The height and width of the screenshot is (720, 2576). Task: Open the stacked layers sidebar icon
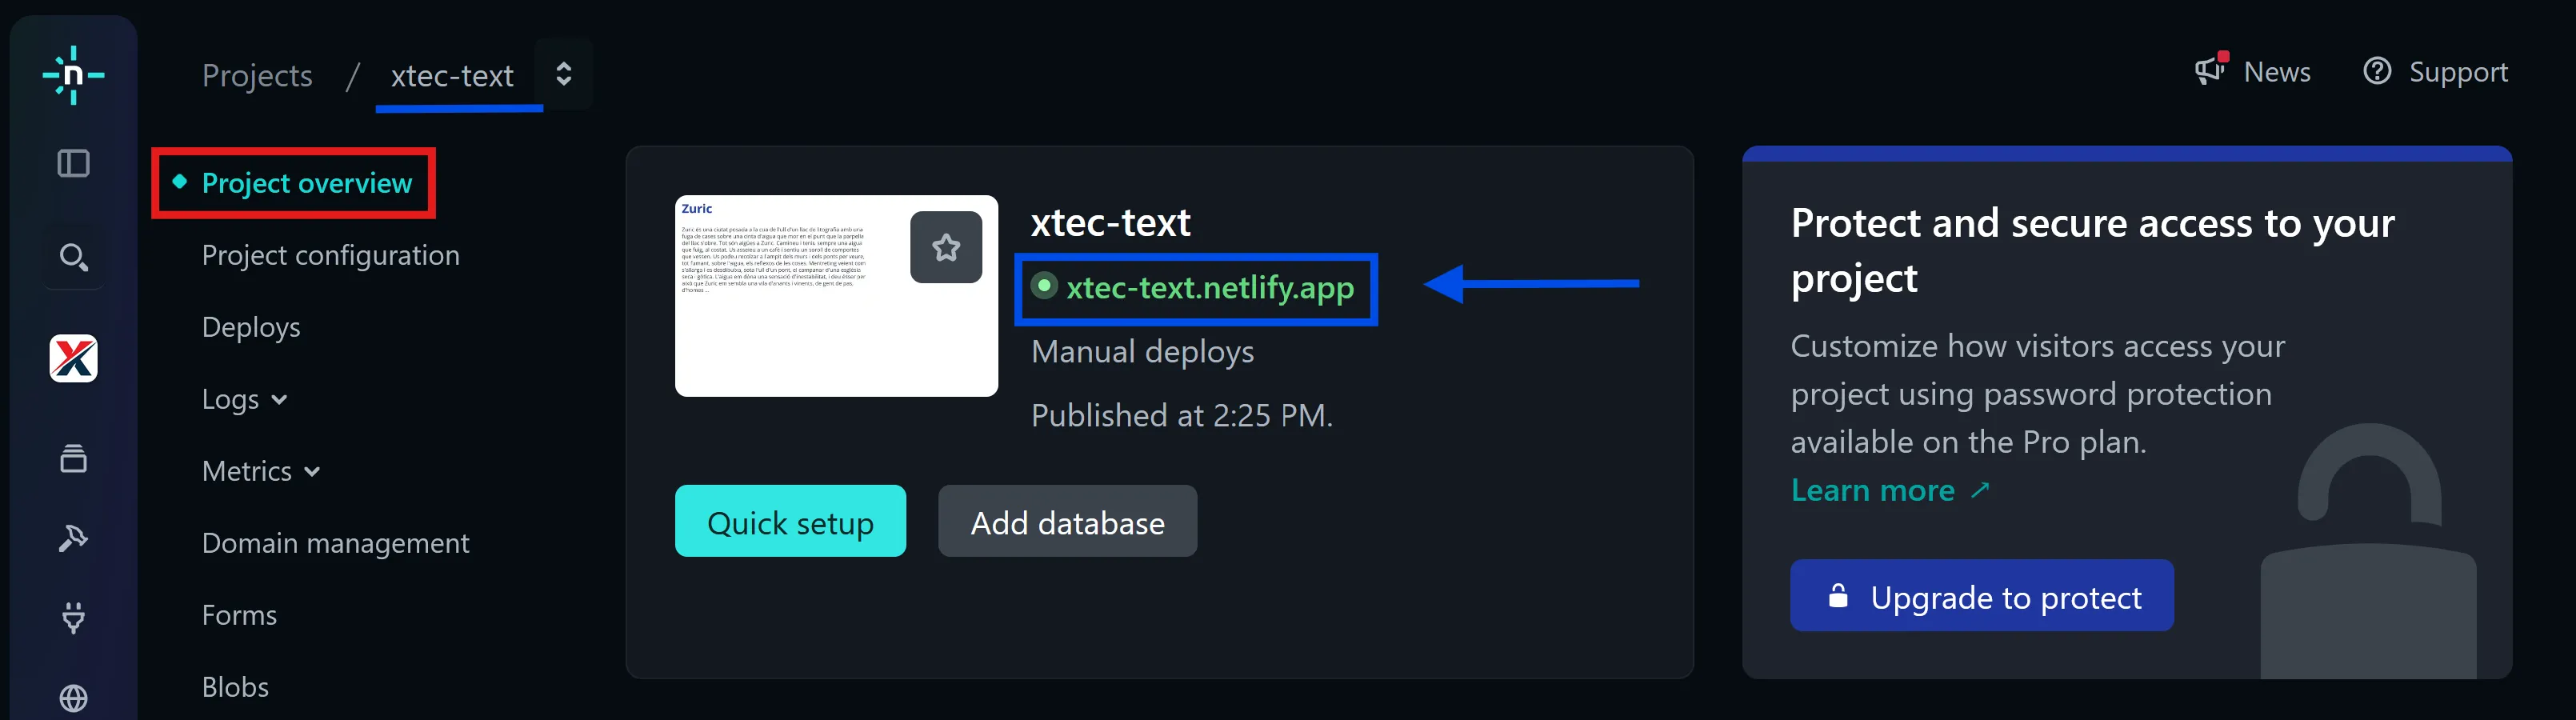pos(73,458)
